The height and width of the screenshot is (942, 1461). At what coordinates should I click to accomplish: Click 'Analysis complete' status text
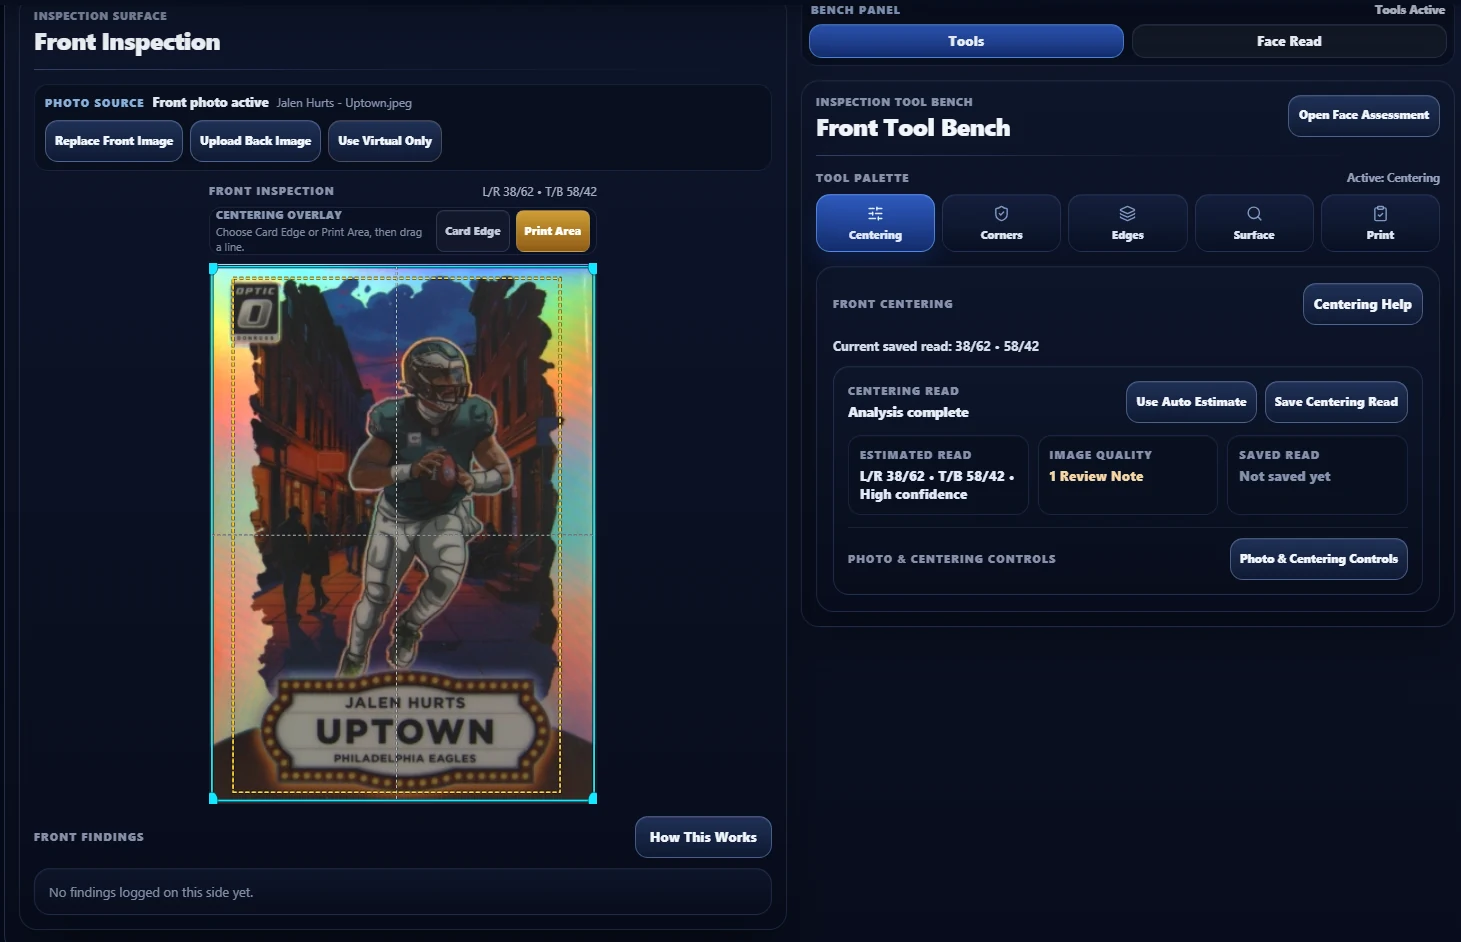[x=908, y=412]
